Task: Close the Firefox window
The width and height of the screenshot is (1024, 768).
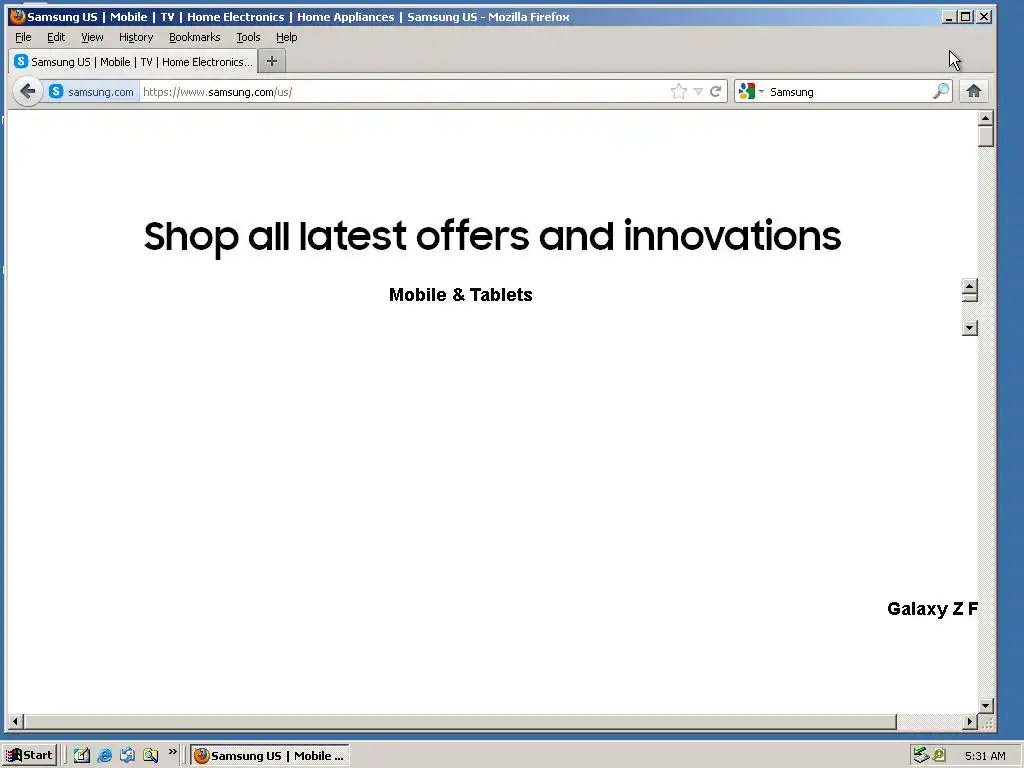Action: pos(984,17)
